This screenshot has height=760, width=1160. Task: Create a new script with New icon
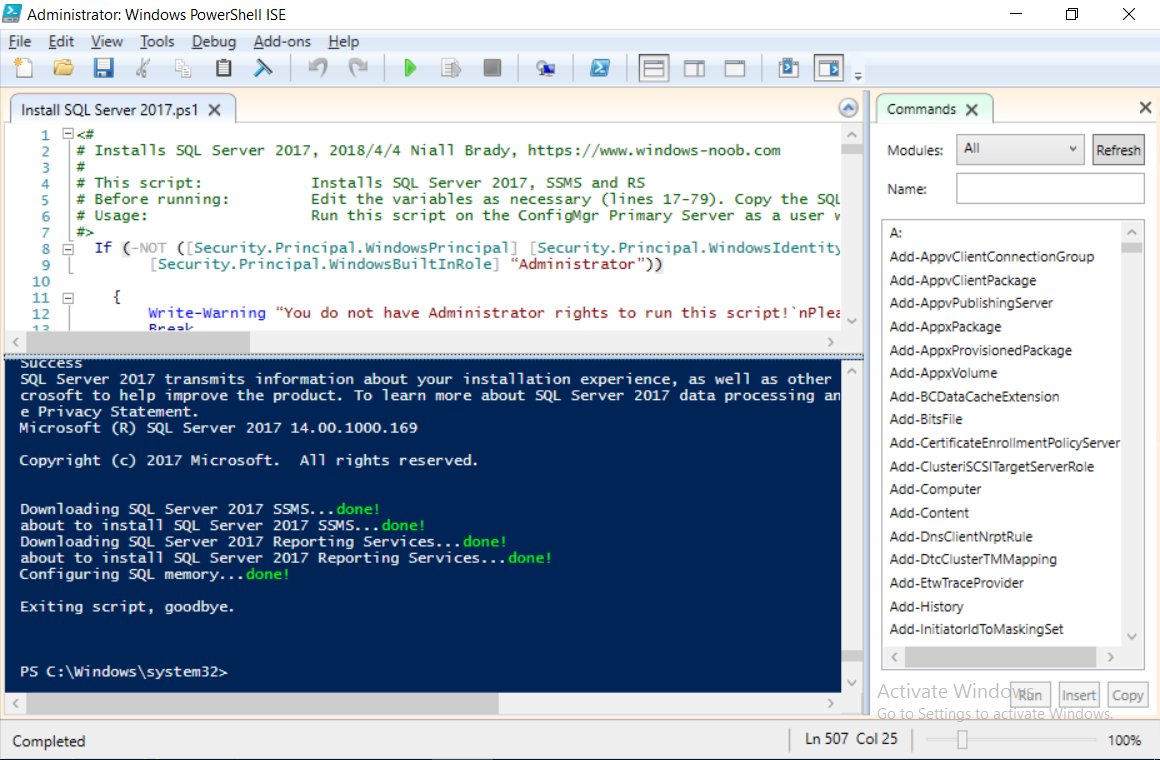[24, 68]
